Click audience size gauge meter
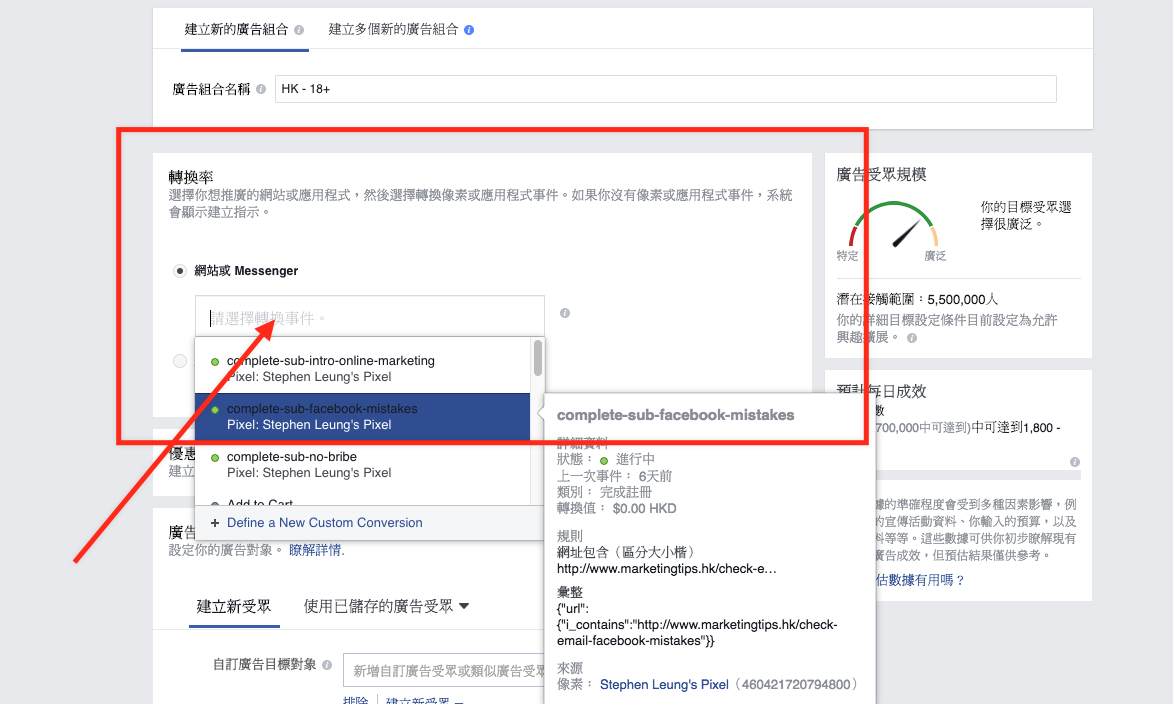 [x=893, y=224]
